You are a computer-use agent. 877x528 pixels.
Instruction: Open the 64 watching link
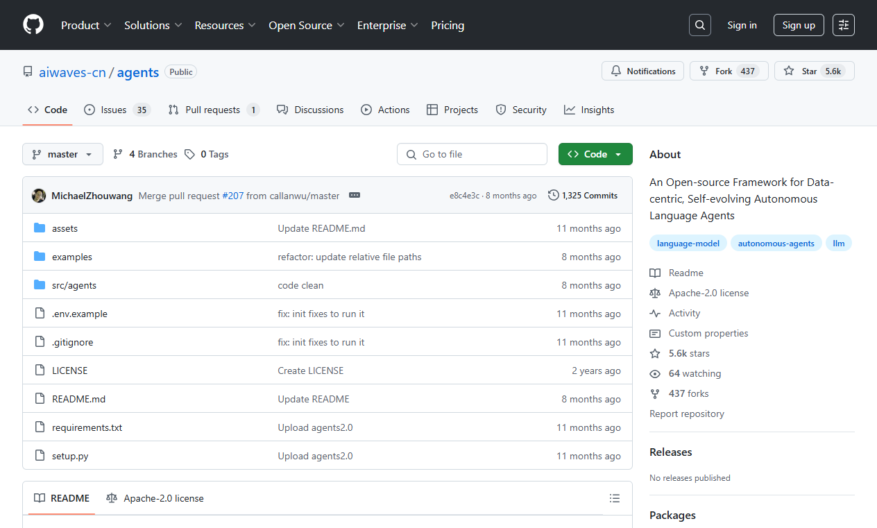[x=695, y=374]
